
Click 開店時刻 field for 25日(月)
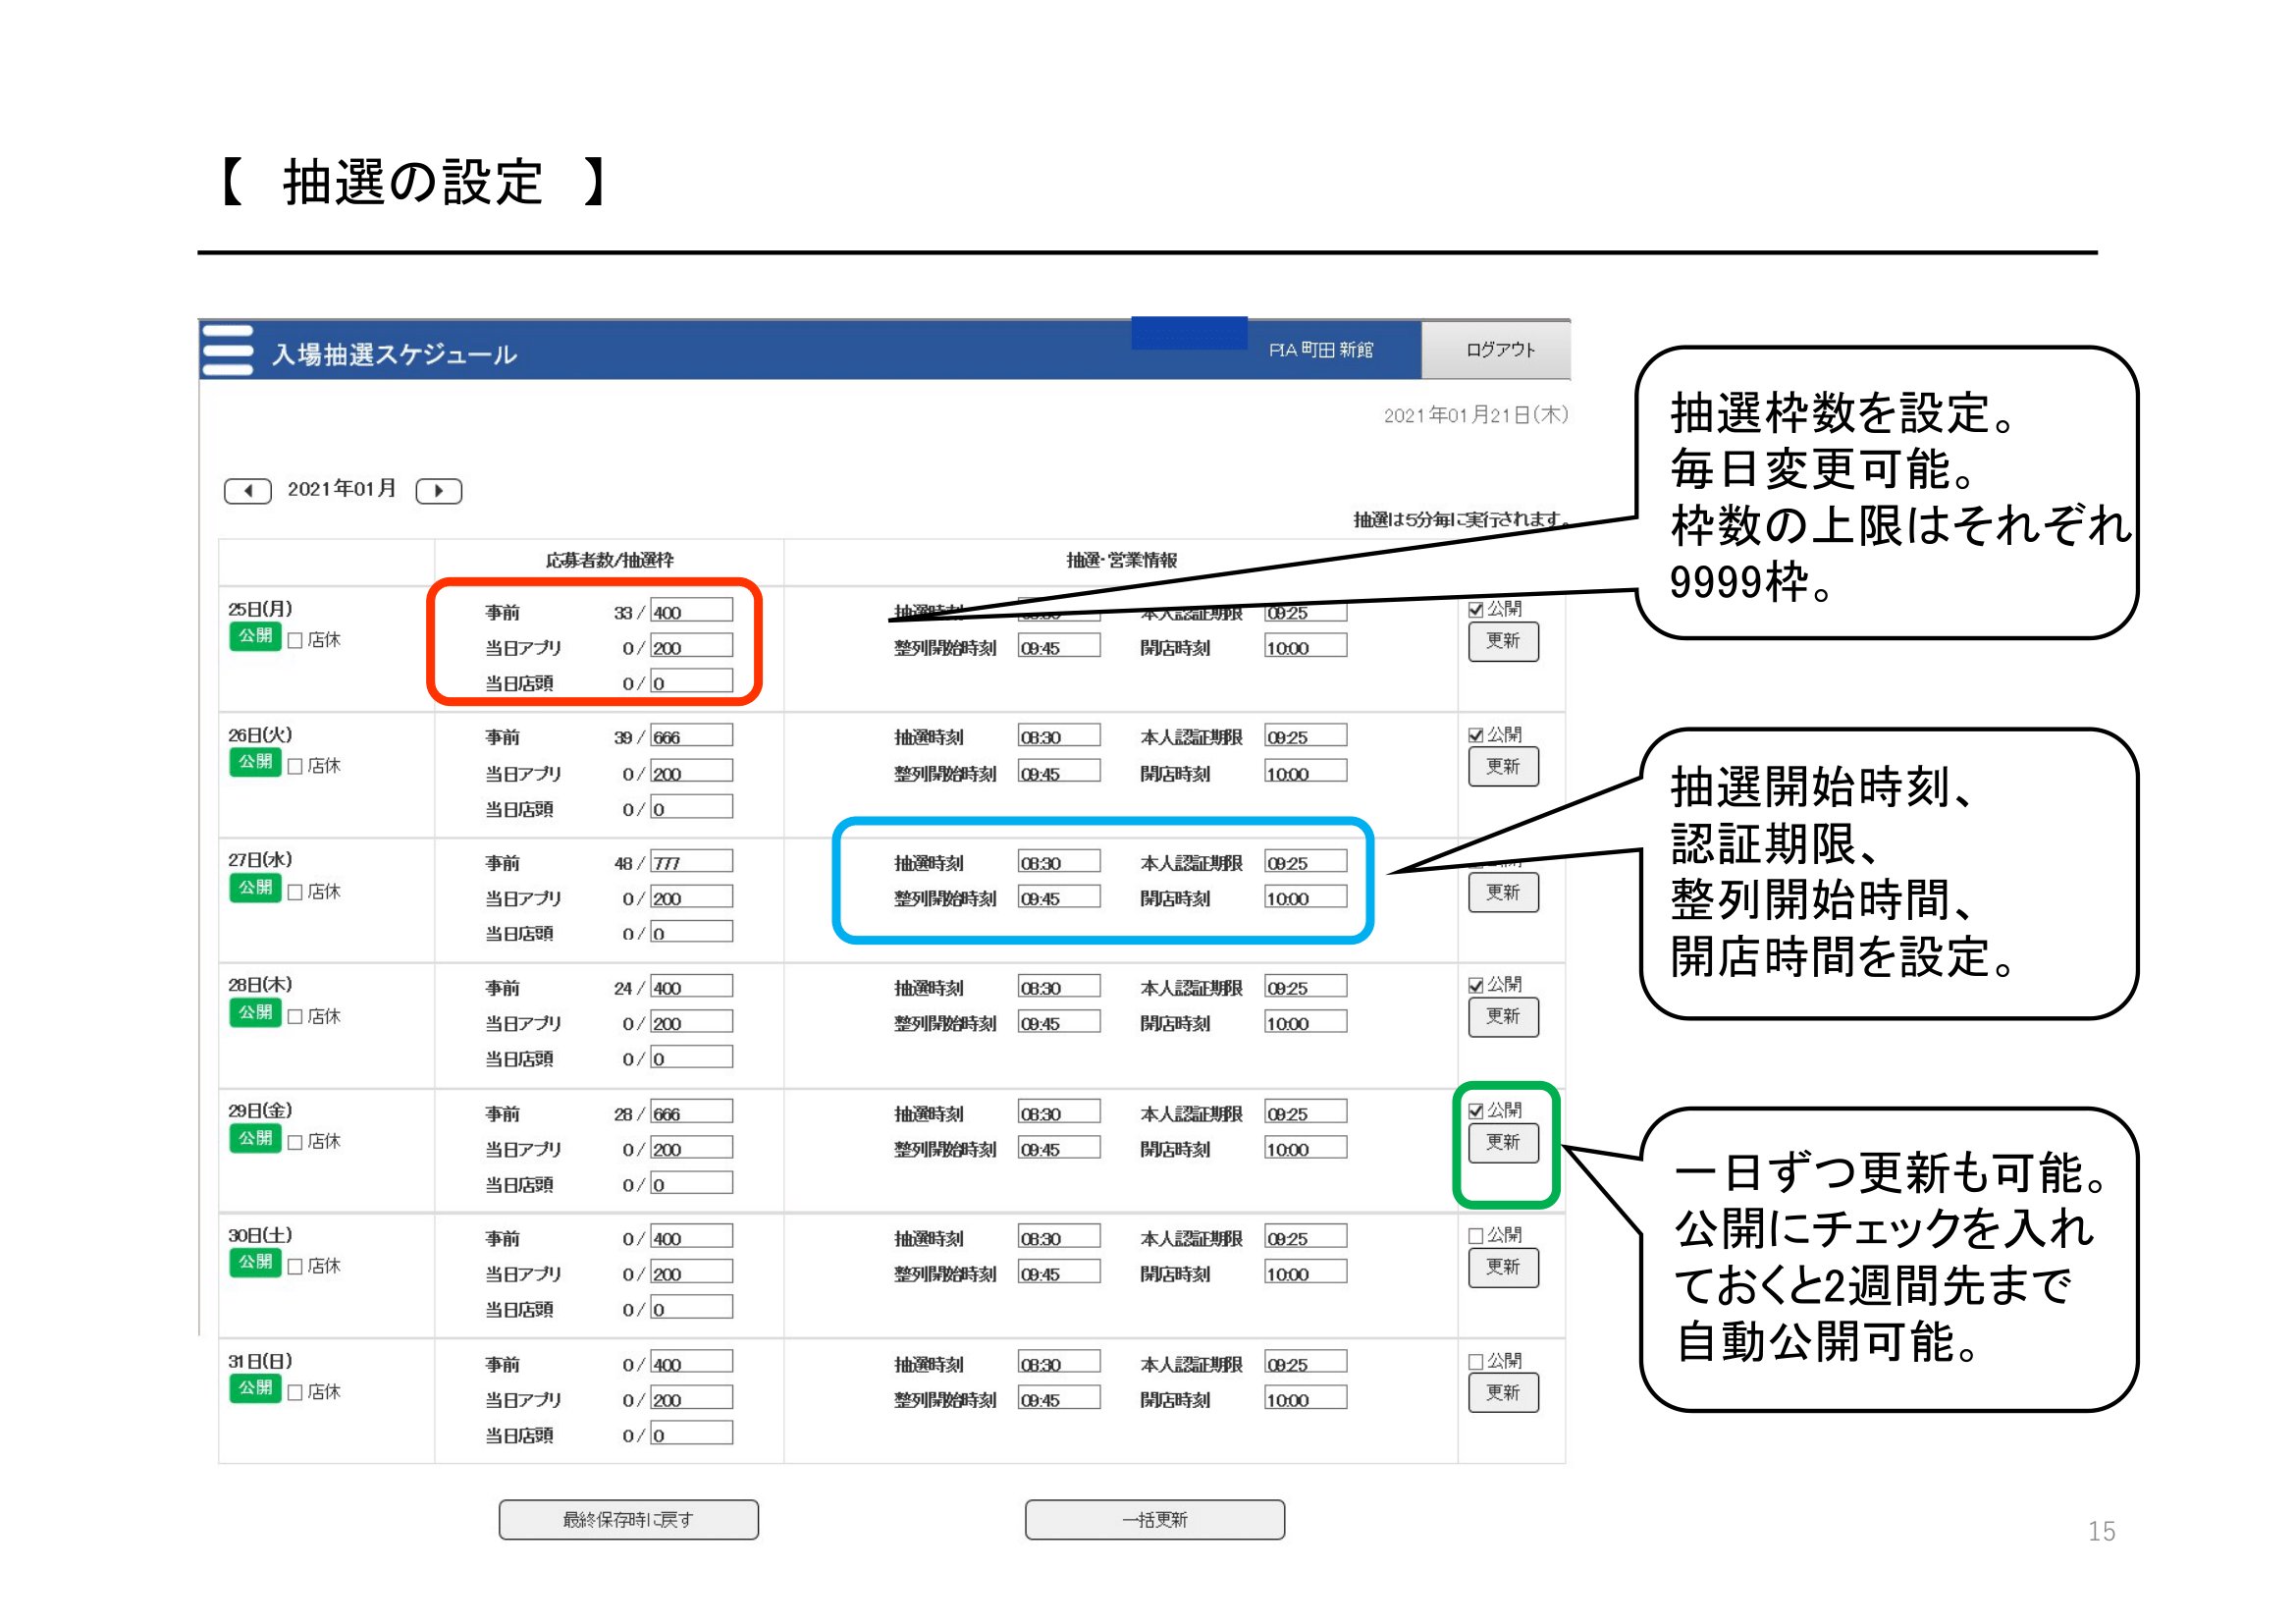point(1306,646)
